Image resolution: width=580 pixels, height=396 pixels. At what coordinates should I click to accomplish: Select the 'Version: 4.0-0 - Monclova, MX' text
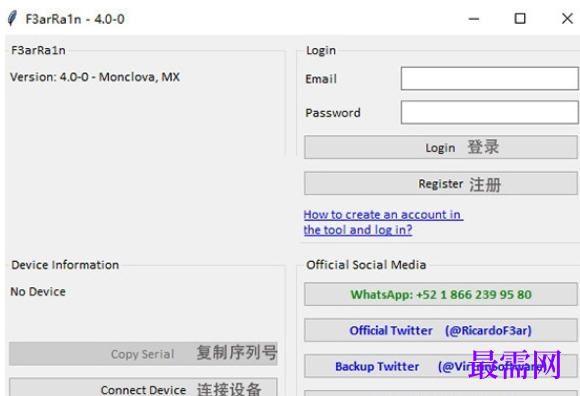coord(95,77)
